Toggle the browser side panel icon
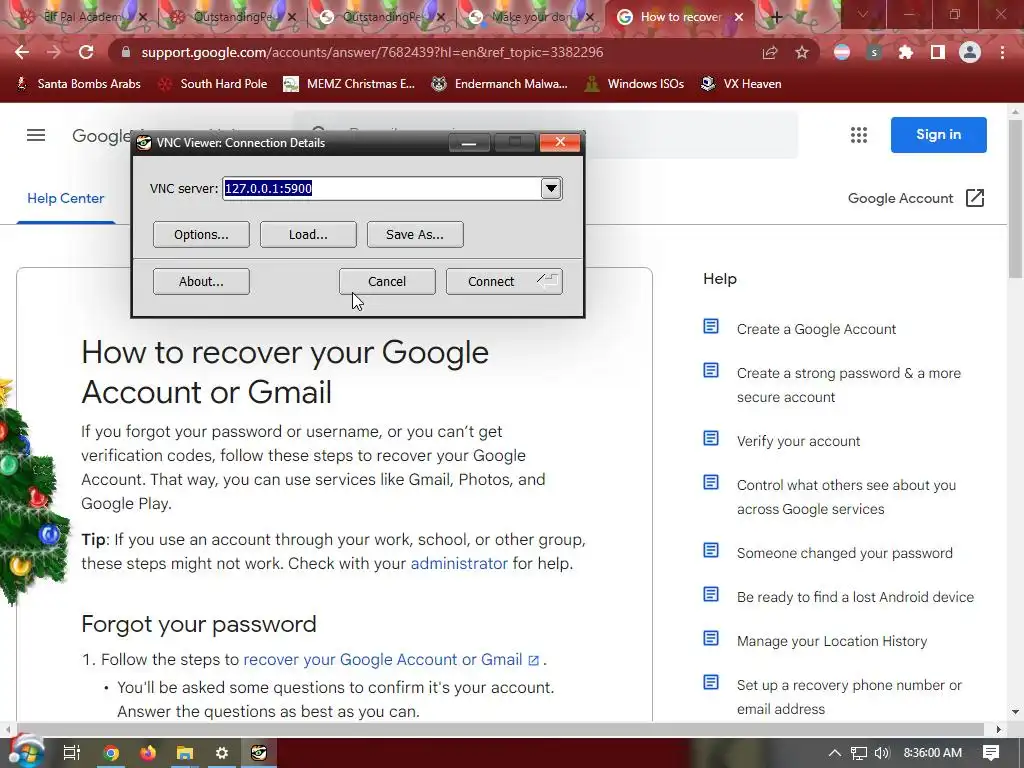This screenshot has width=1024, height=768. point(938,52)
